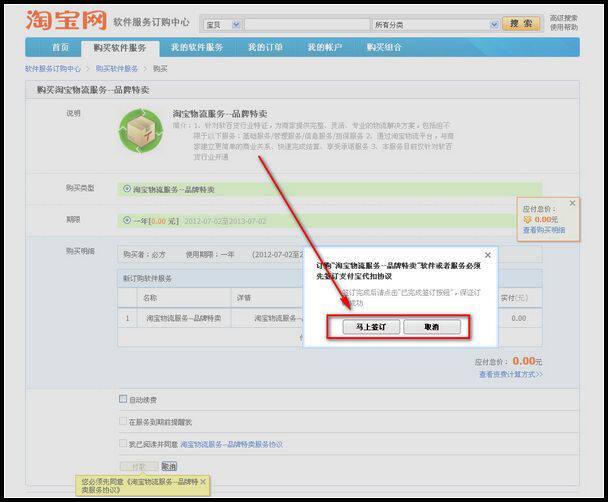608x502 pixels.
Task: Click the 软件服务订购中心 title text
Action: (152, 22)
